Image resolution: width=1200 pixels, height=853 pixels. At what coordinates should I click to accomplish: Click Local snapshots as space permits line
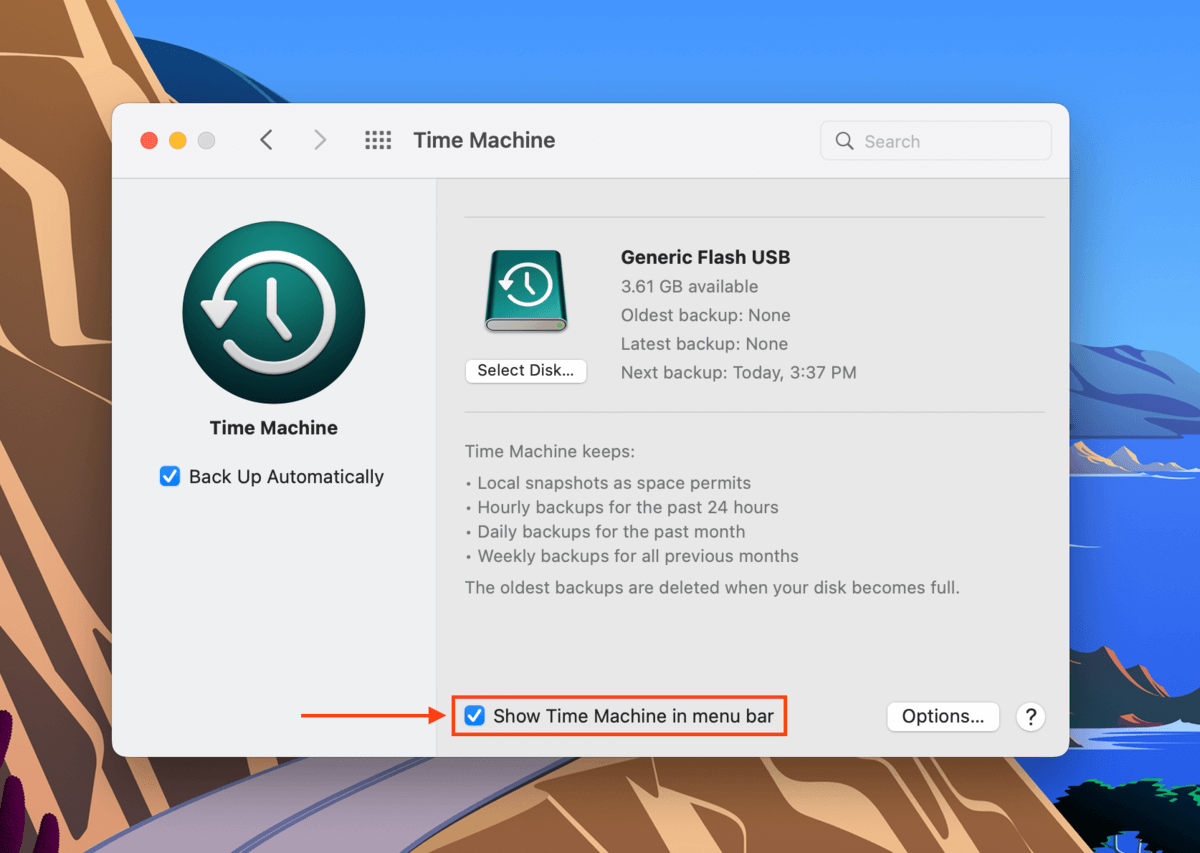(x=614, y=482)
